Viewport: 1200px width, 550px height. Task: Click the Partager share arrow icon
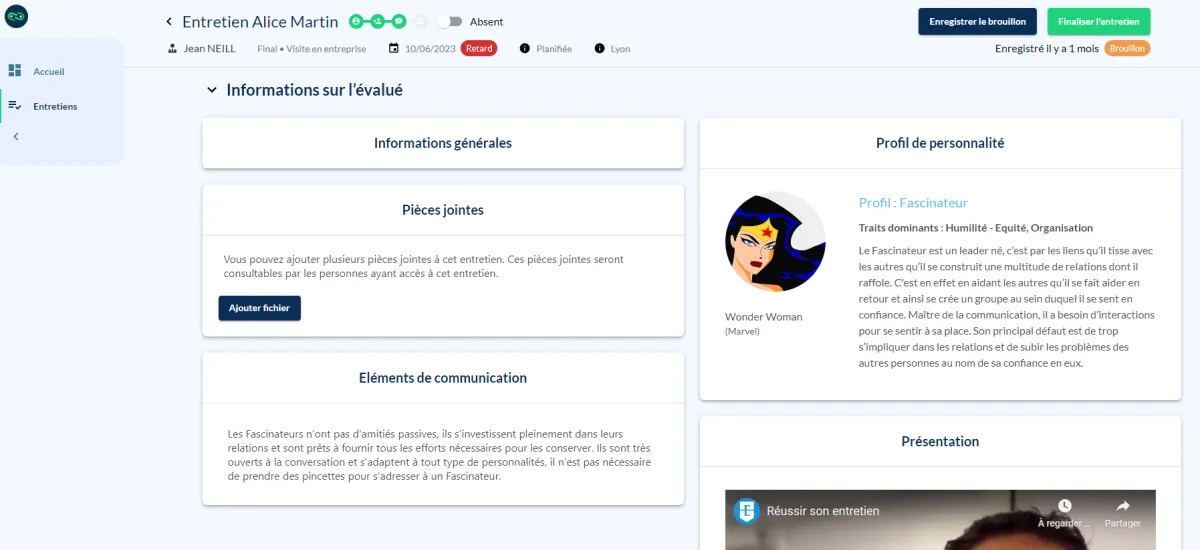pos(1122,506)
